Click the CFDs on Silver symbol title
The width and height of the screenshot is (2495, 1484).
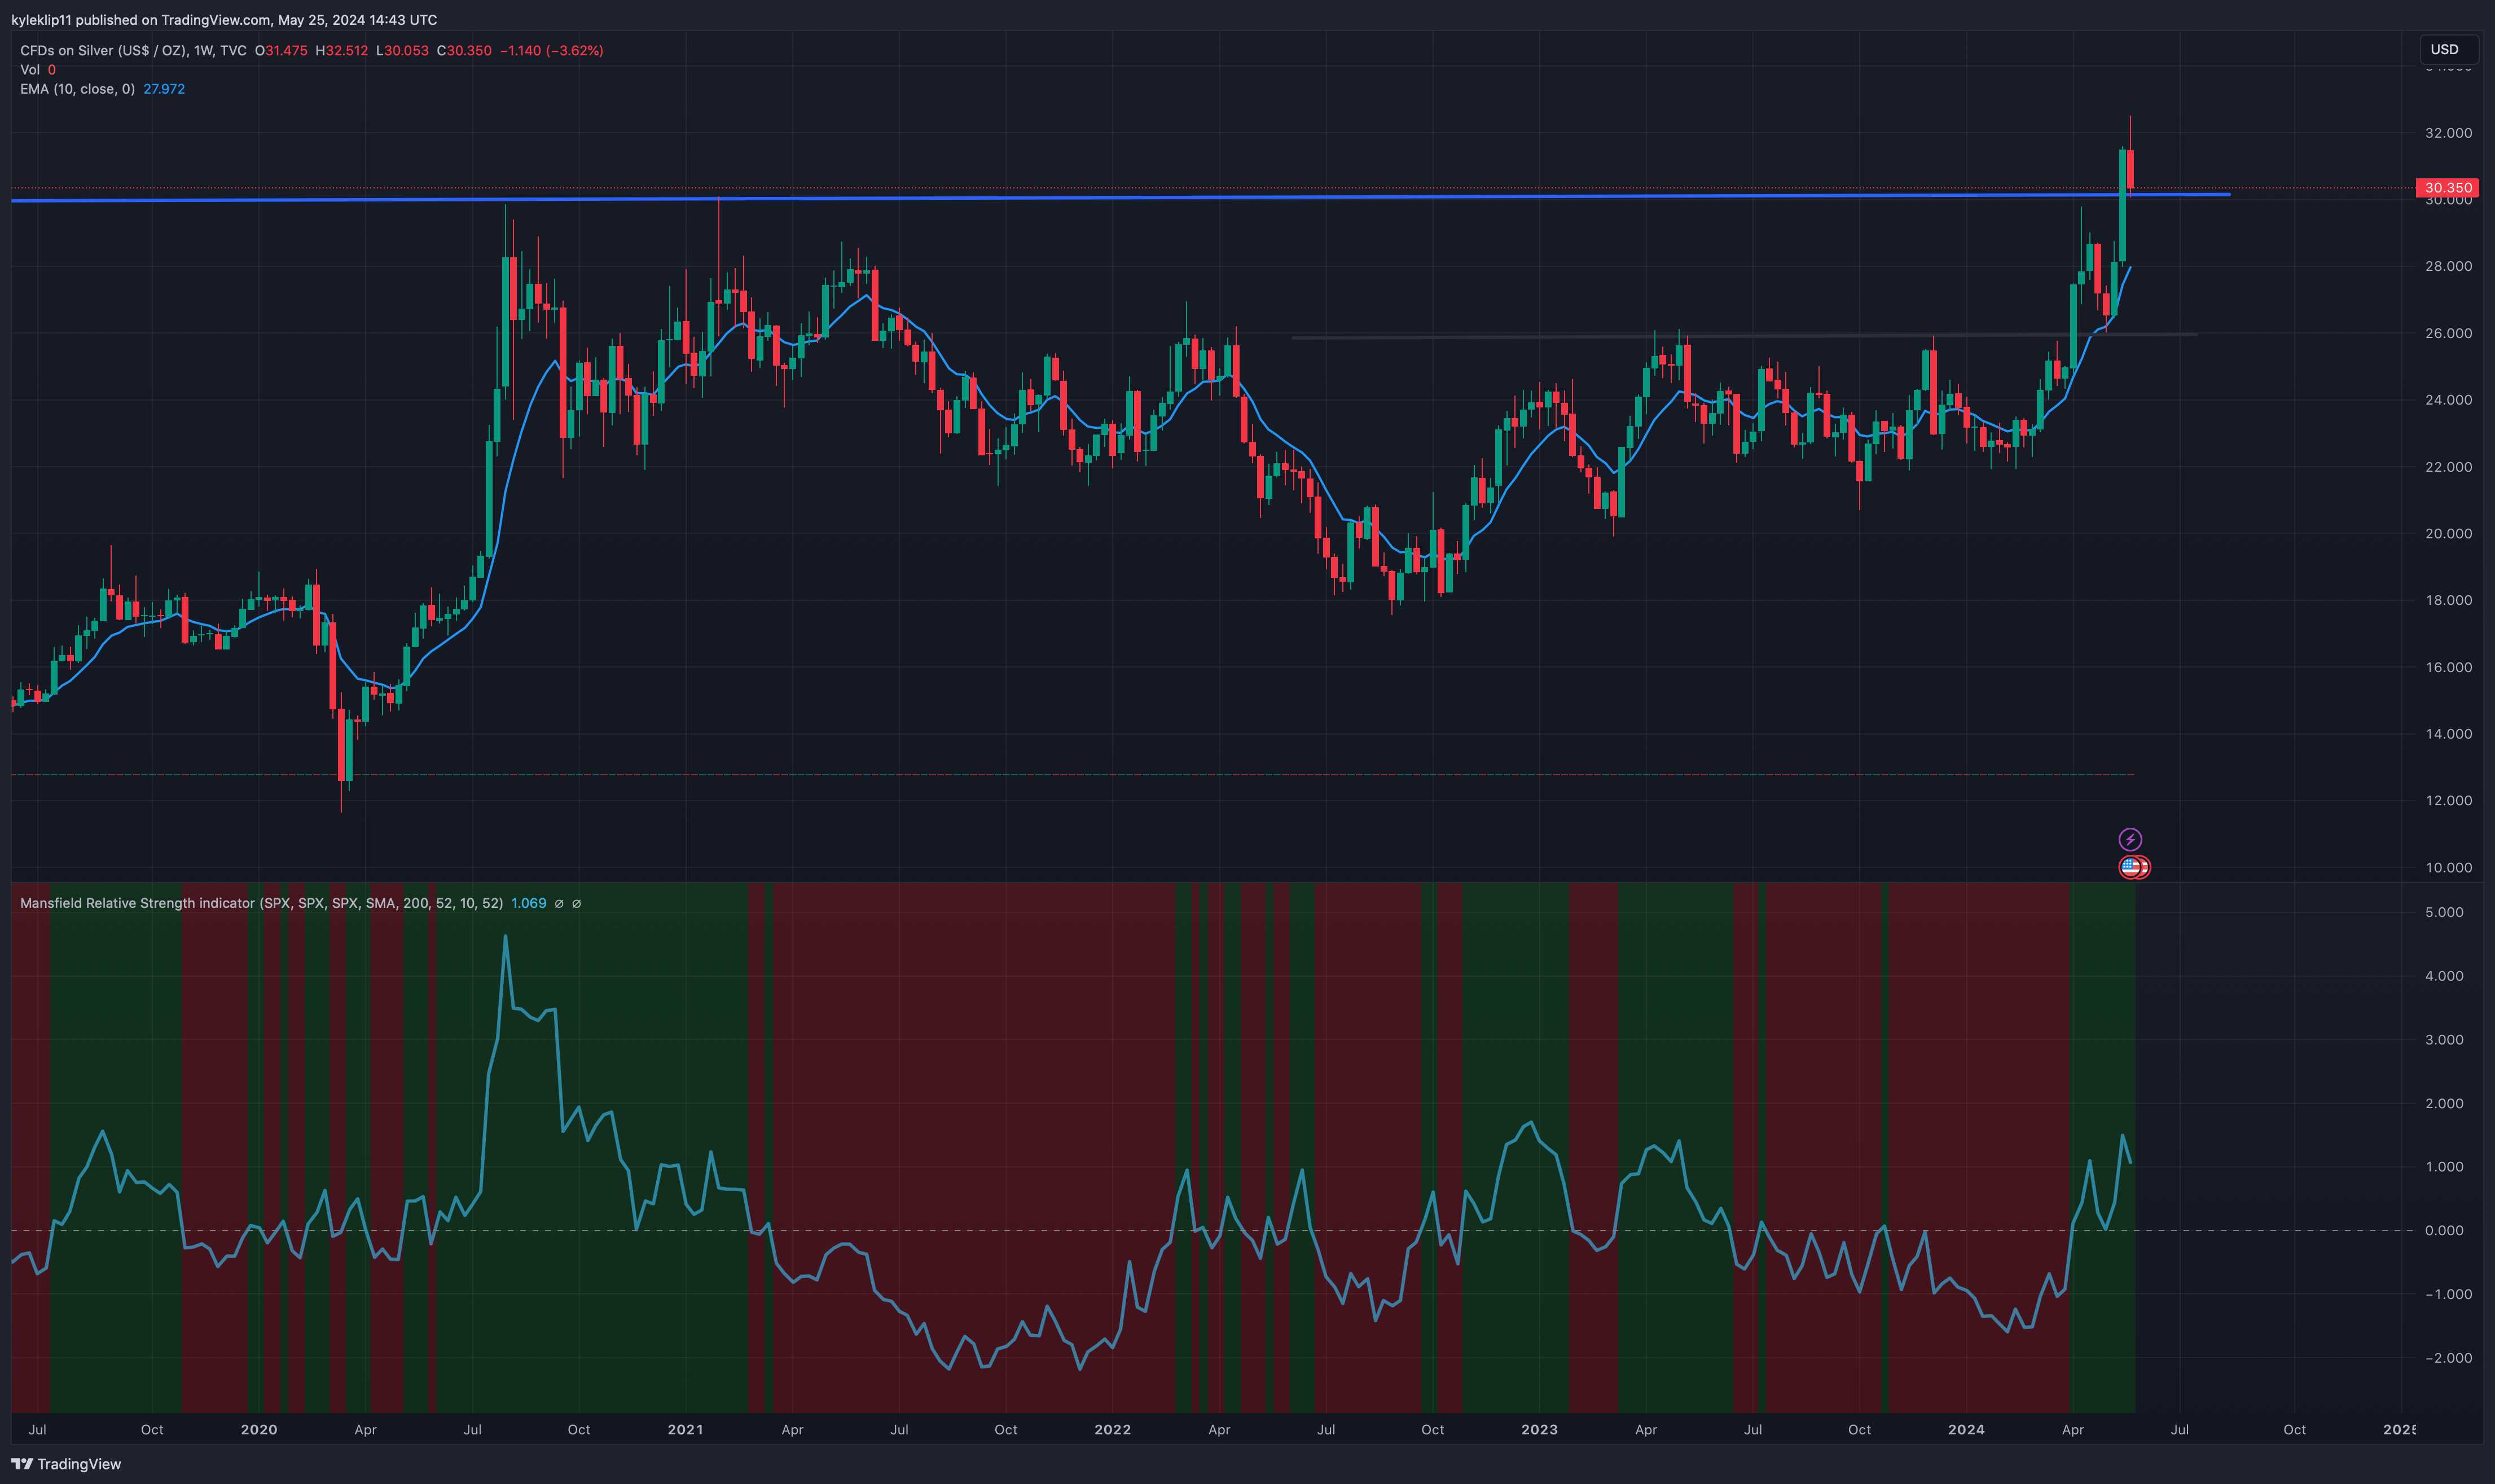tap(103, 50)
